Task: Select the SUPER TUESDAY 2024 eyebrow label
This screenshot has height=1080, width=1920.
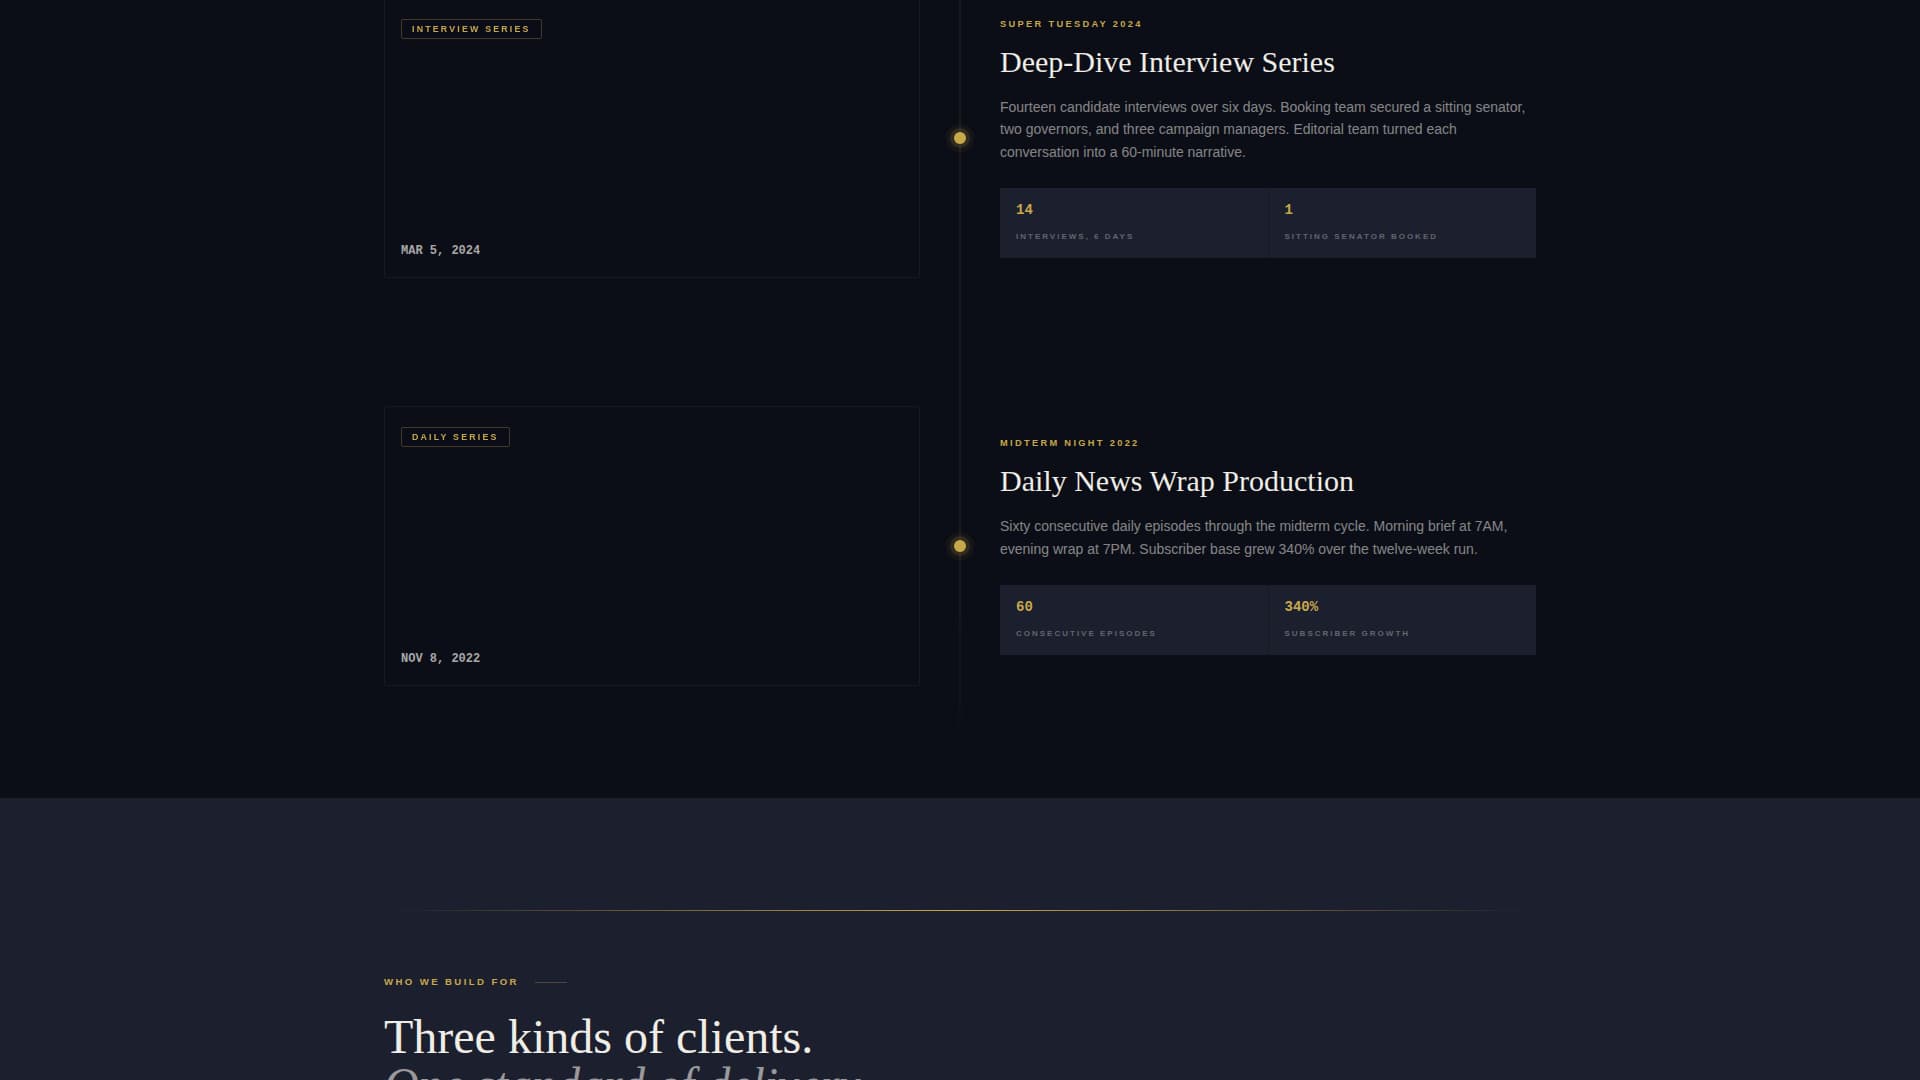Action: [1069, 23]
